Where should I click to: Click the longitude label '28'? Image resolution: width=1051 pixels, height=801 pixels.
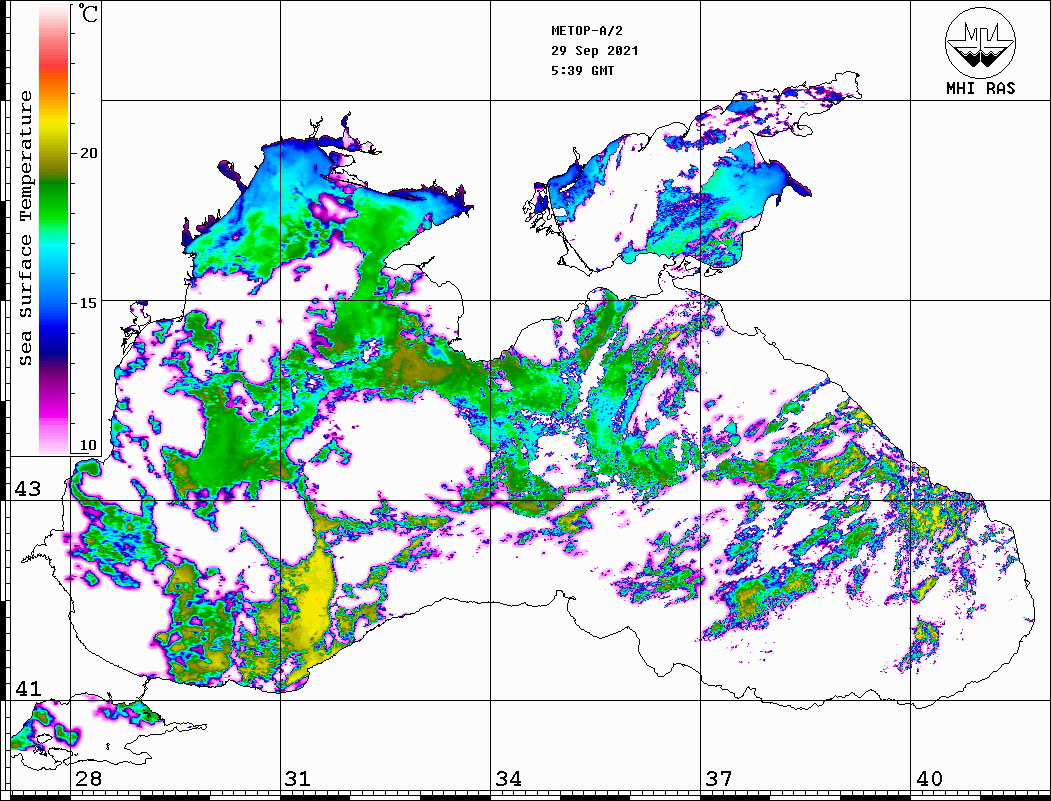click(x=88, y=779)
